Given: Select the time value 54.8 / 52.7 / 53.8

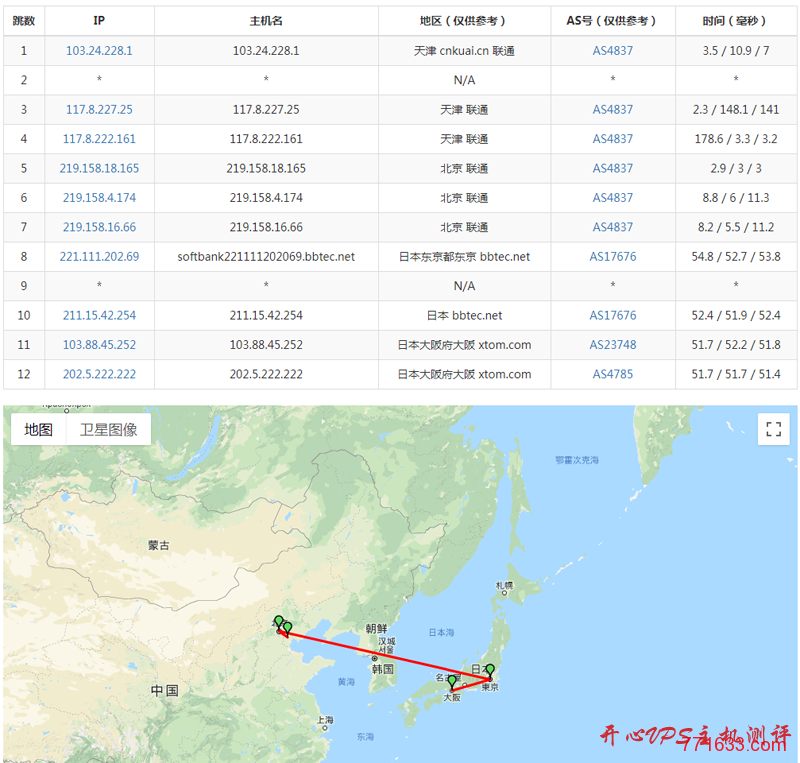Looking at the screenshot, I should [x=736, y=256].
